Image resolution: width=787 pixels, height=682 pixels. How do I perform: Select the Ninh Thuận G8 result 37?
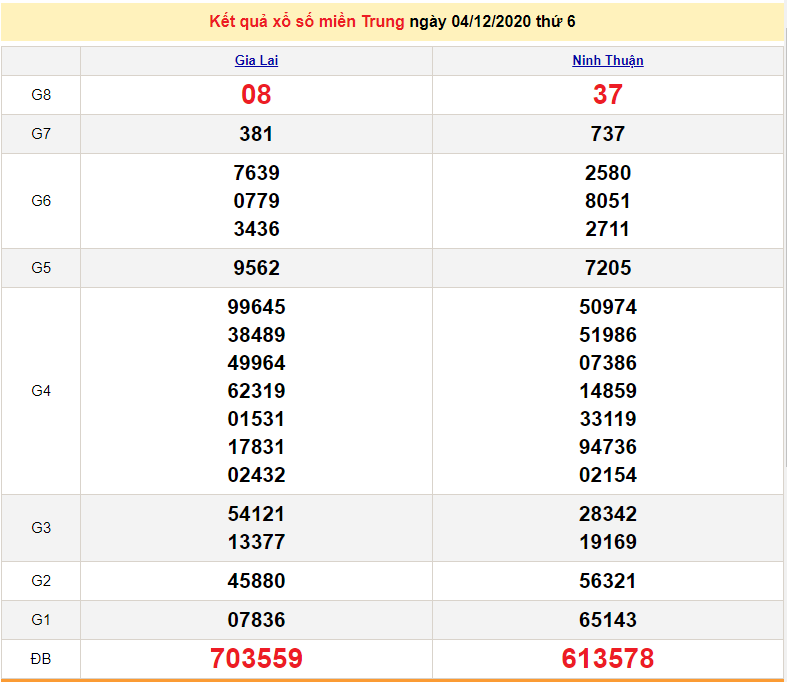coord(607,95)
